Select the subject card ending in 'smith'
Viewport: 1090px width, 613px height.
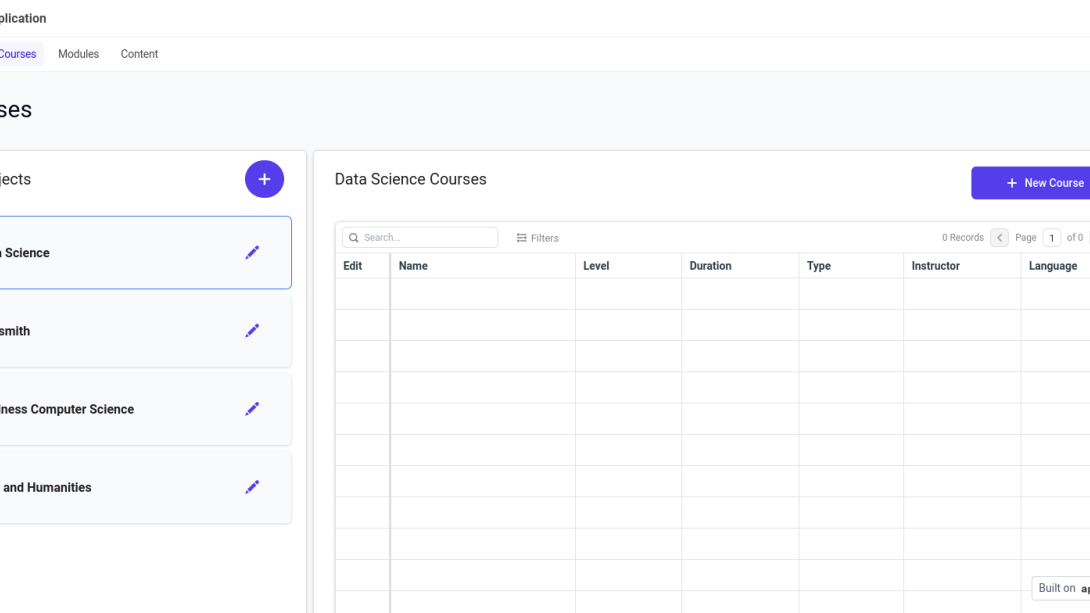pyautogui.click(x=145, y=331)
